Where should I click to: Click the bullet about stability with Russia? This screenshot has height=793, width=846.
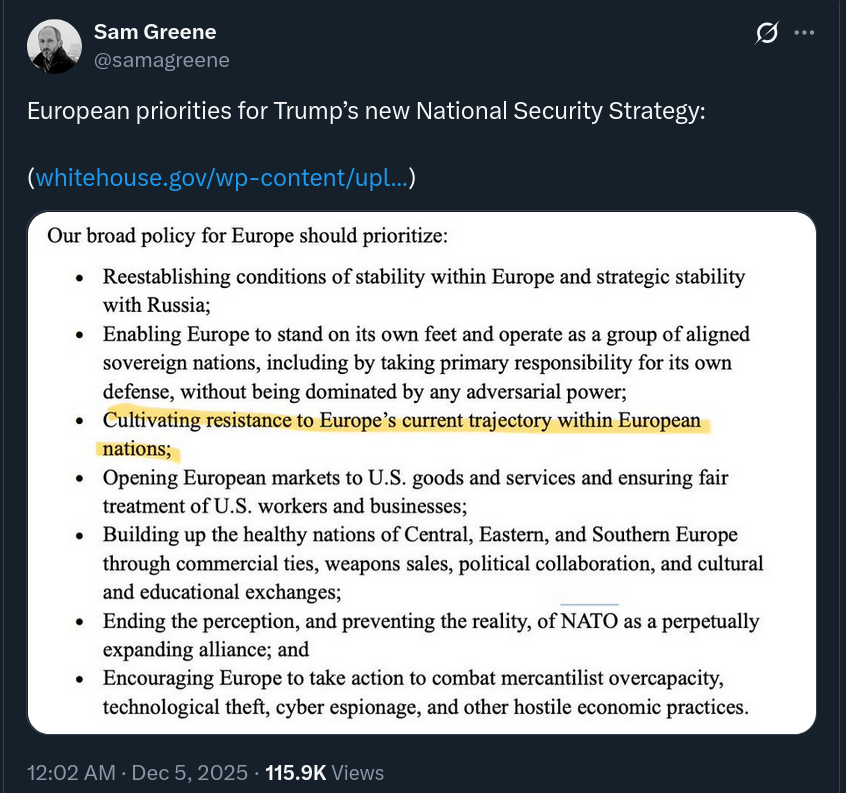click(423, 290)
